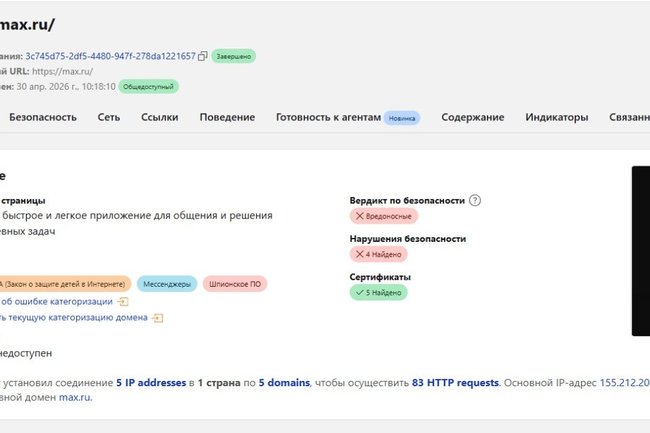Select the Содержание tab
Screen dimensions: 650x433
472,118
